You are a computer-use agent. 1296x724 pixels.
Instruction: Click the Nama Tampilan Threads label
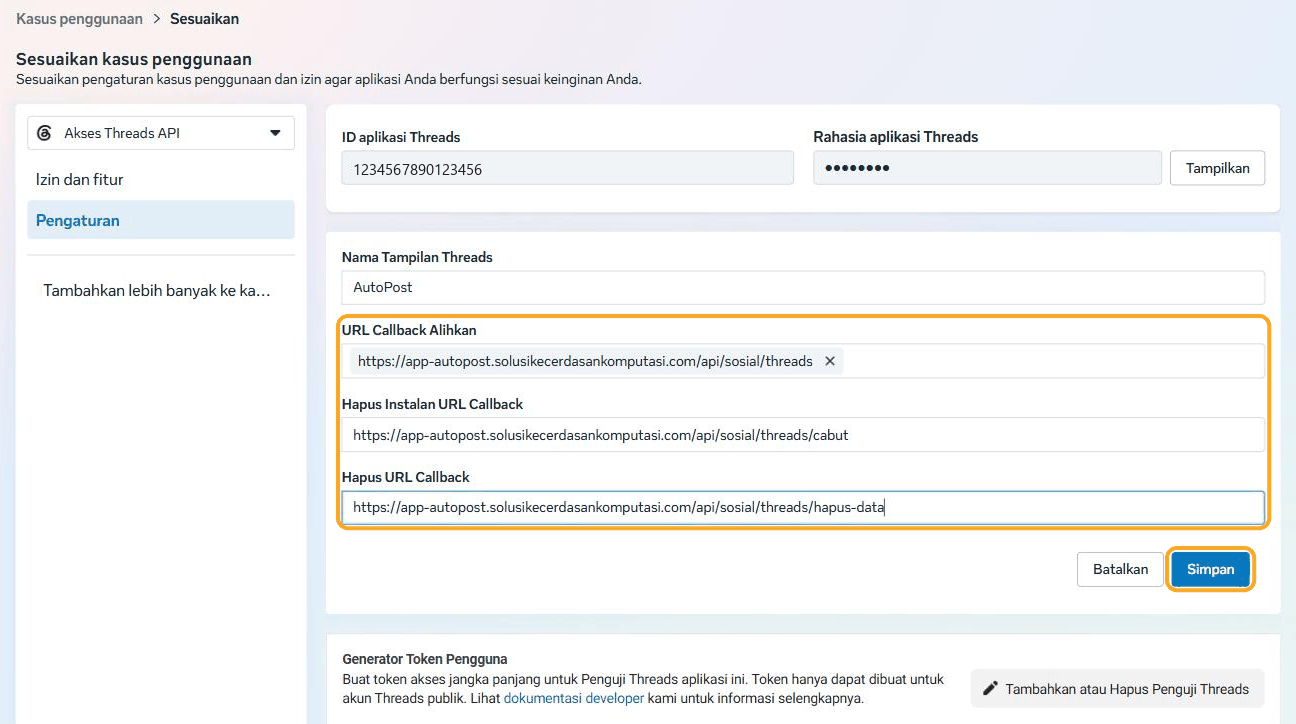417,257
